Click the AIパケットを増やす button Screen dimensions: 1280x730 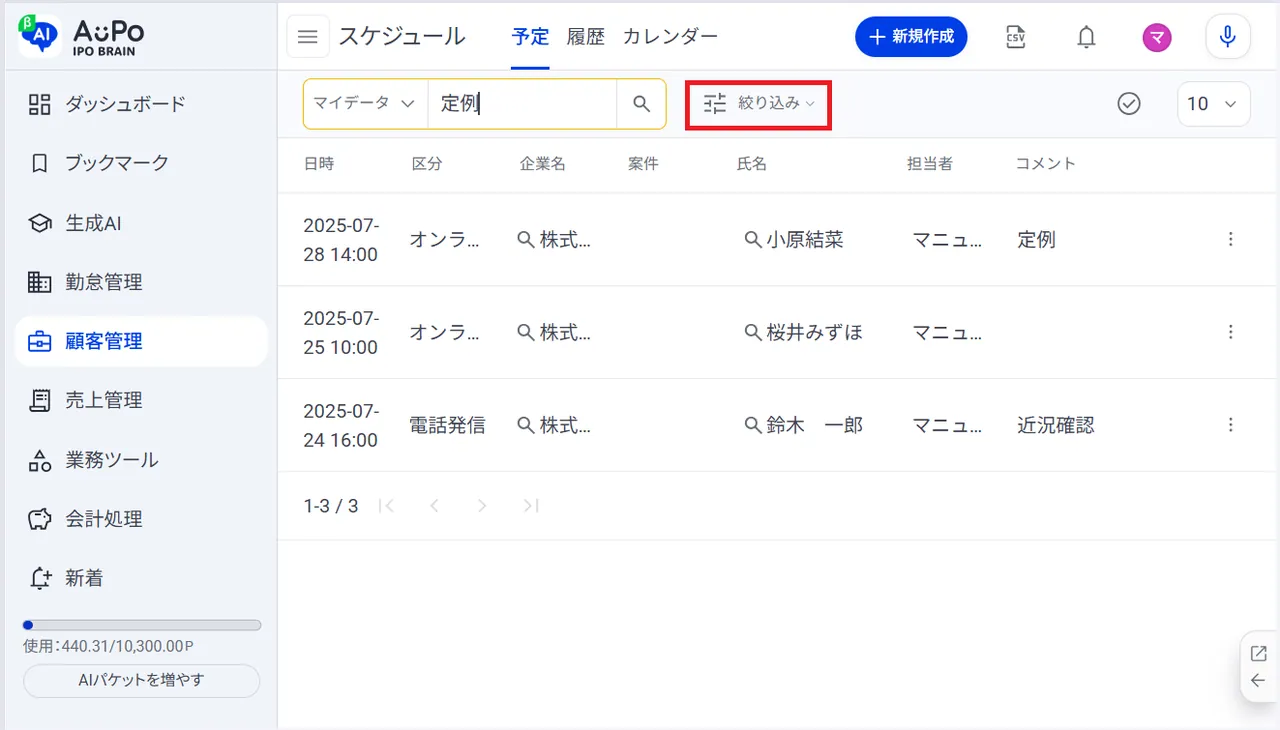tap(141, 680)
